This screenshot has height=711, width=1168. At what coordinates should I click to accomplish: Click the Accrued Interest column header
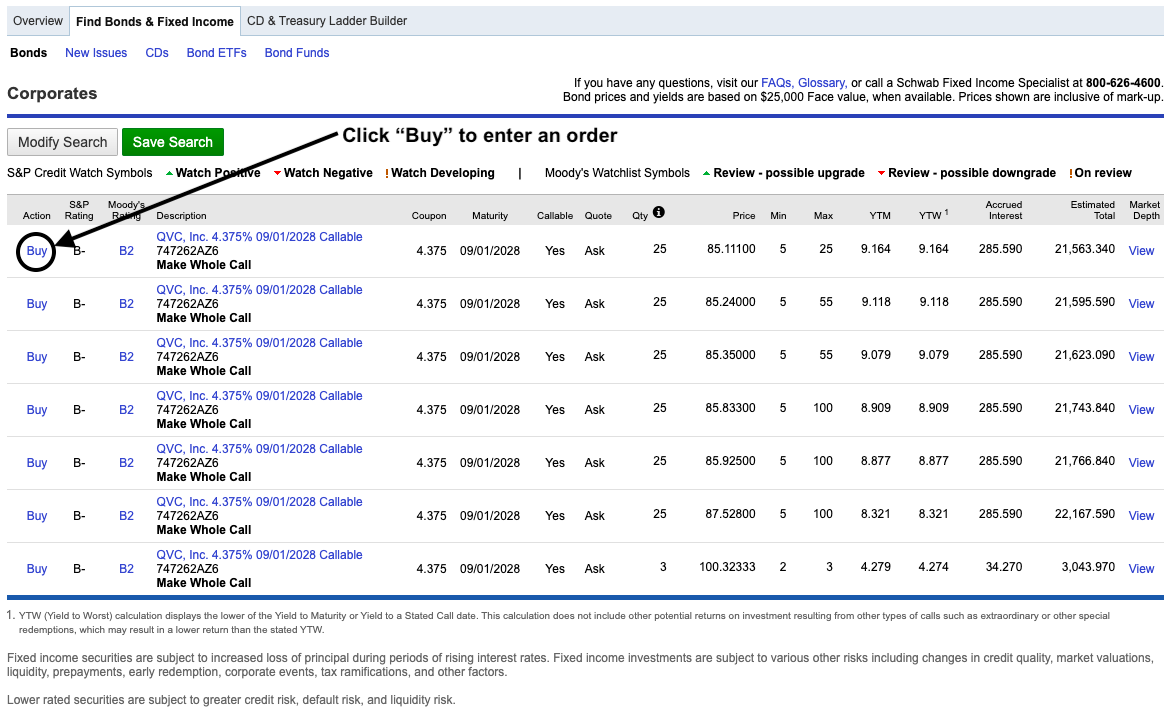point(1004,210)
